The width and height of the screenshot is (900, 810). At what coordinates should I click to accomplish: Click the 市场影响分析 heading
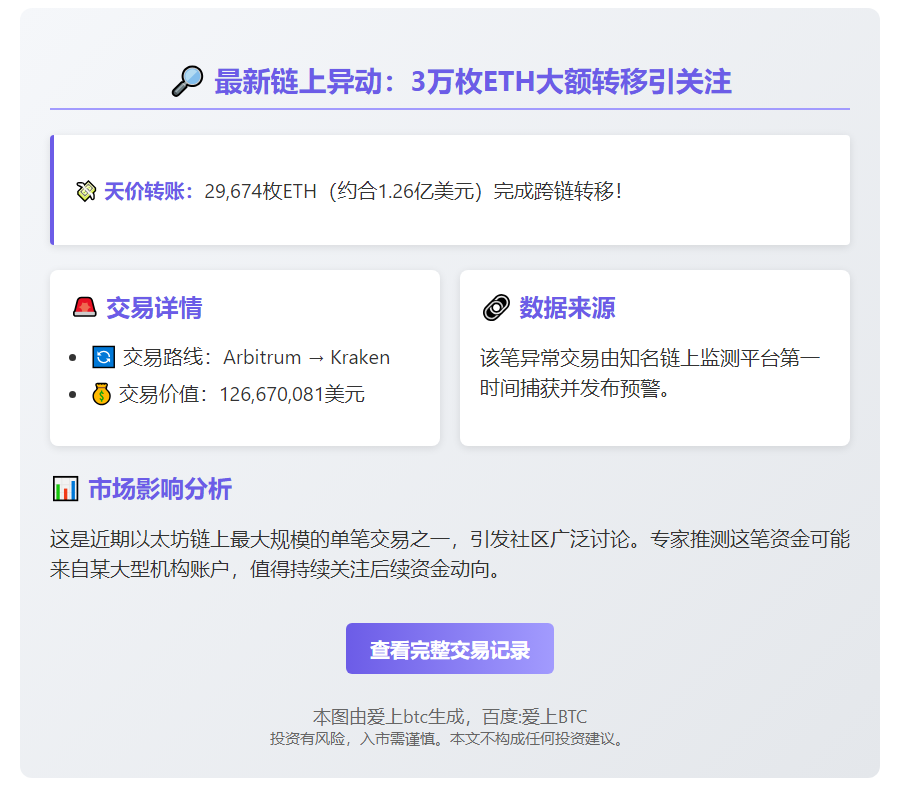[160, 489]
